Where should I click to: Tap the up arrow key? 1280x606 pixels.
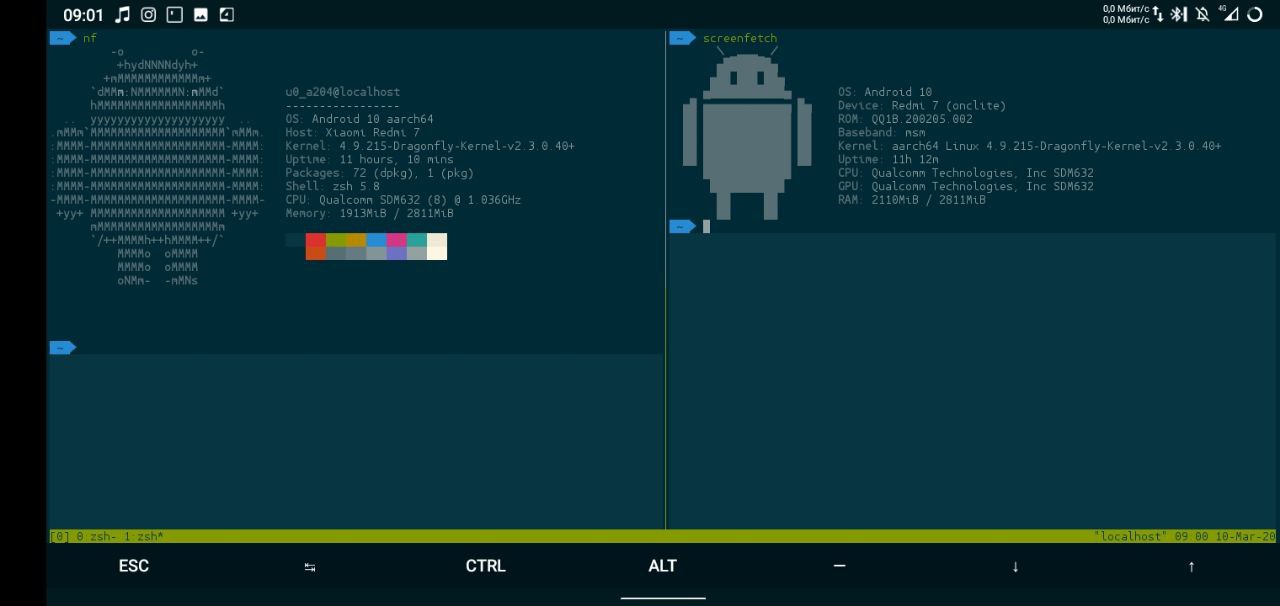(x=1191, y=566)
